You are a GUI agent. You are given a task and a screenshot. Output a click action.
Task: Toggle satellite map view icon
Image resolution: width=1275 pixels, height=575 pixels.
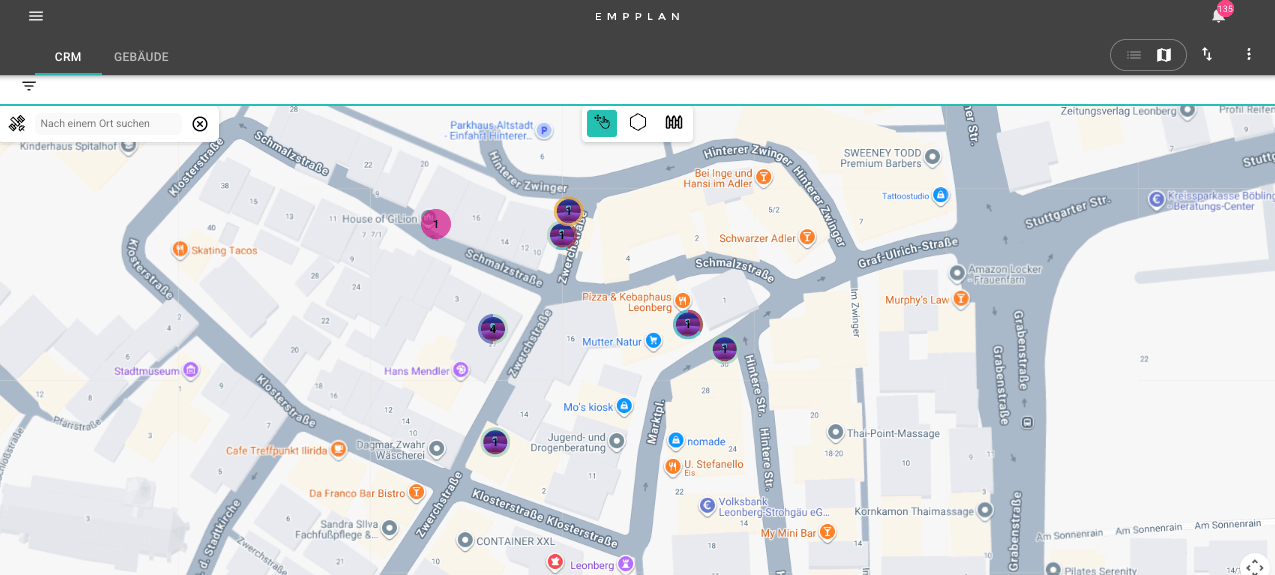point(17,124)
